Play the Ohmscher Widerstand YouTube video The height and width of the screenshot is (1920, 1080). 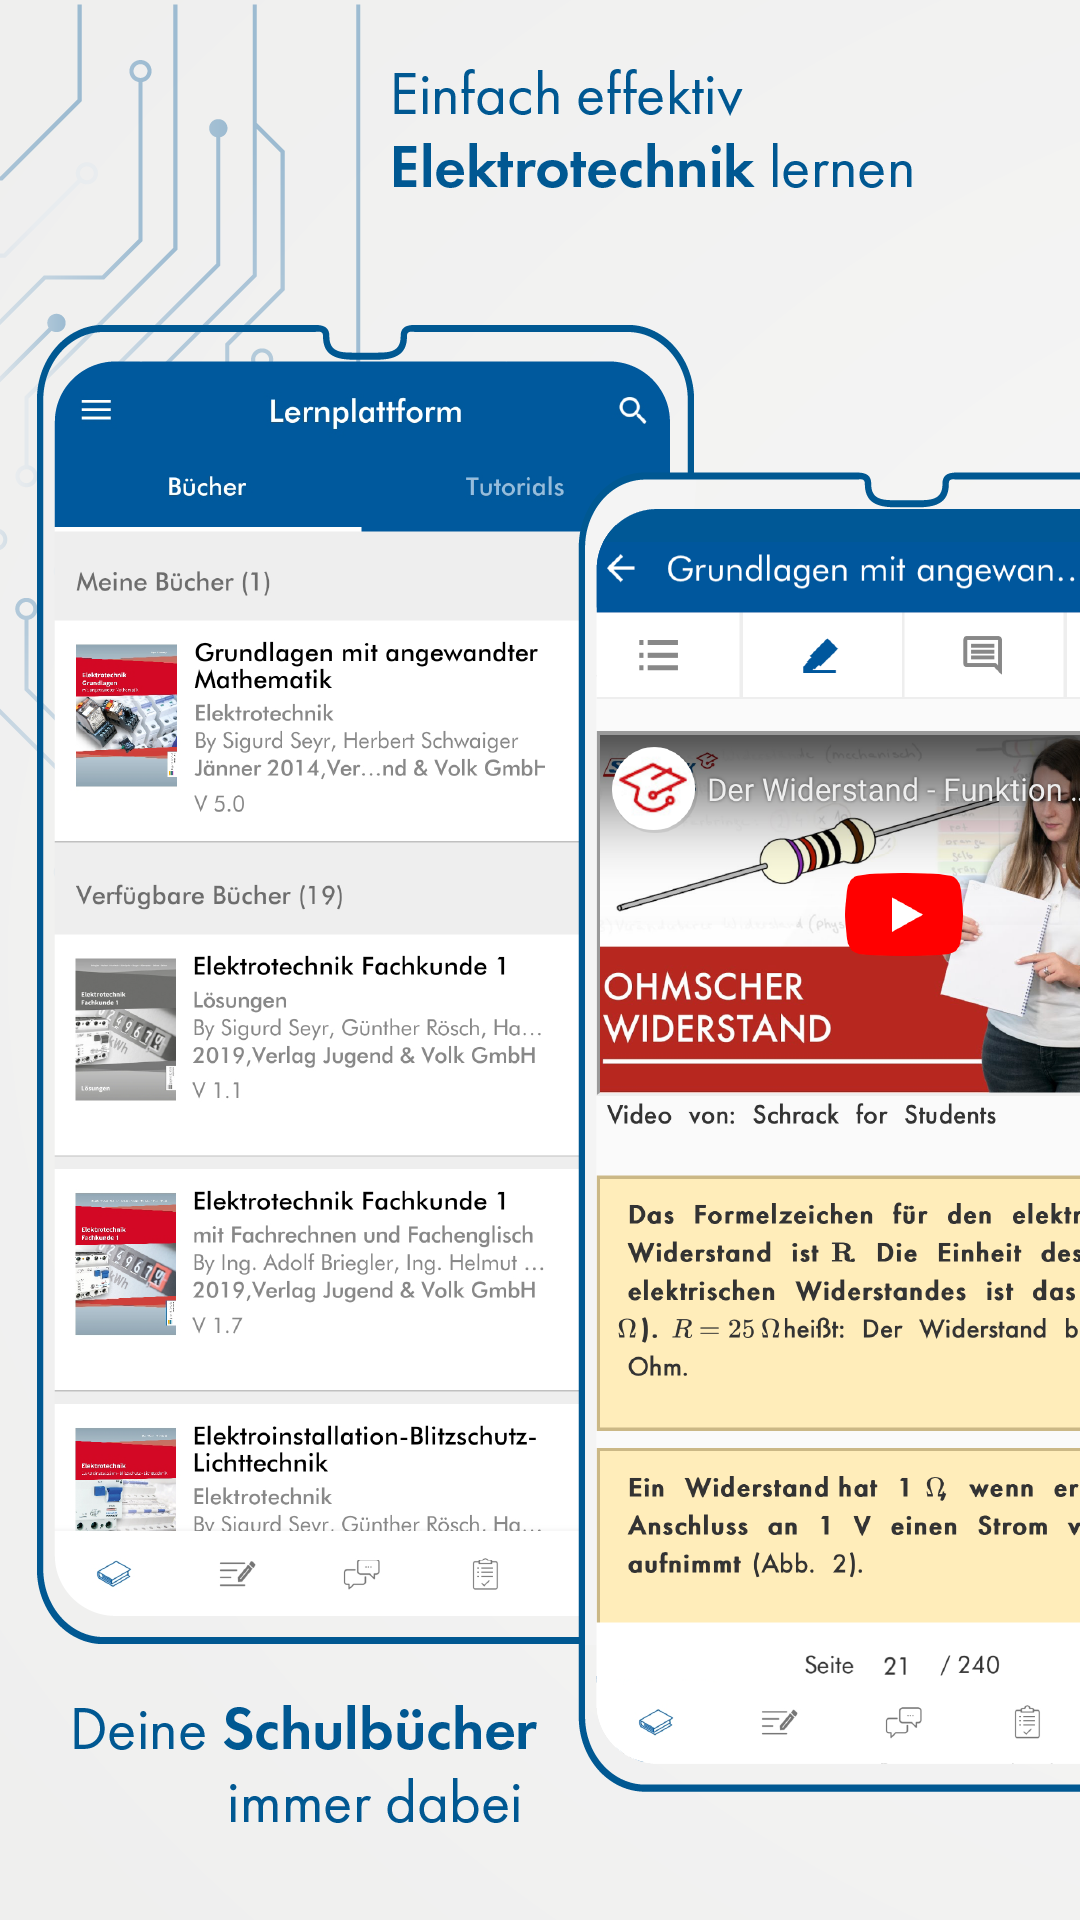point(904,915)
